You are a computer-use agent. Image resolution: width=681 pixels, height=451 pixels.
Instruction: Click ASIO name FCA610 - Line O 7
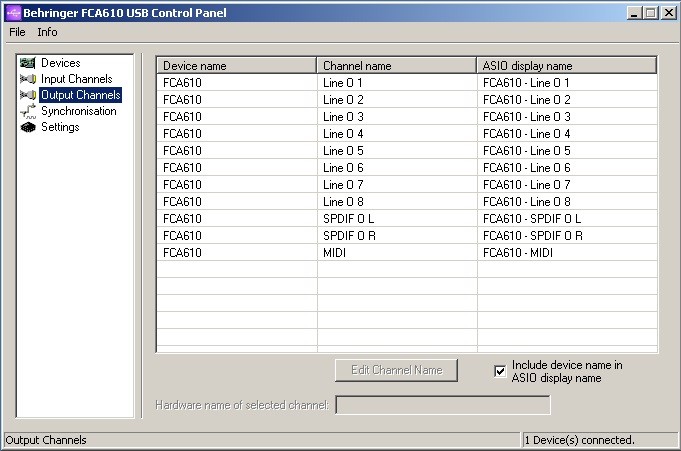567,184
